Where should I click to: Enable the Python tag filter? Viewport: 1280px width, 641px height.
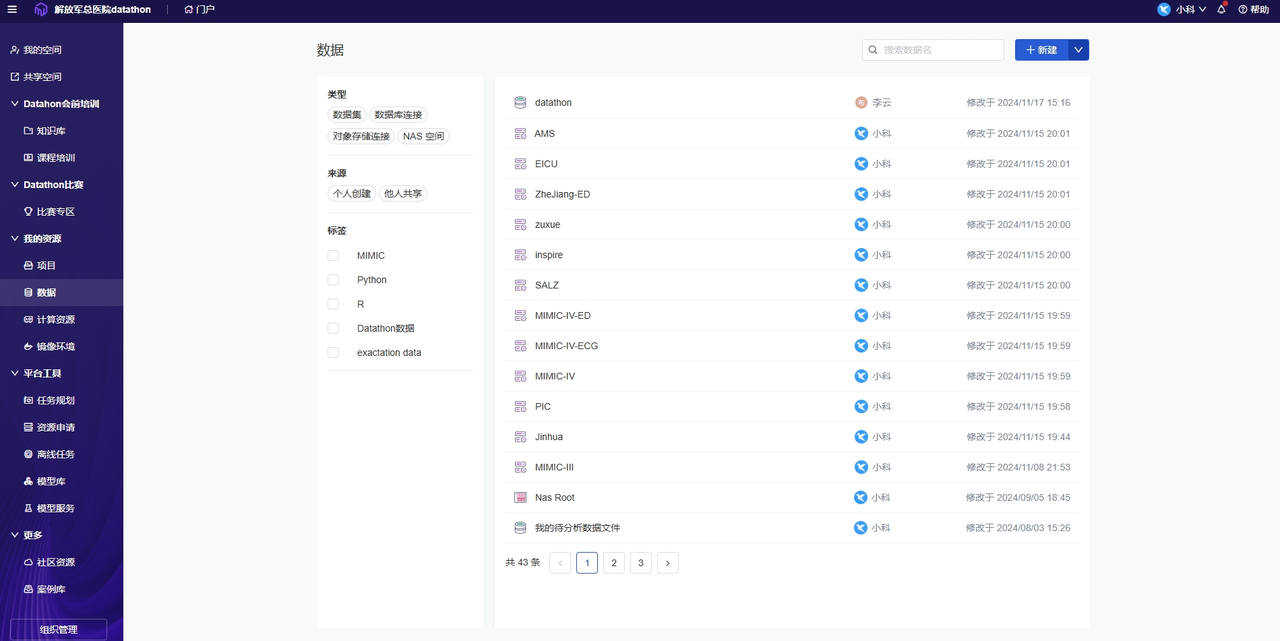coord(332,279)
